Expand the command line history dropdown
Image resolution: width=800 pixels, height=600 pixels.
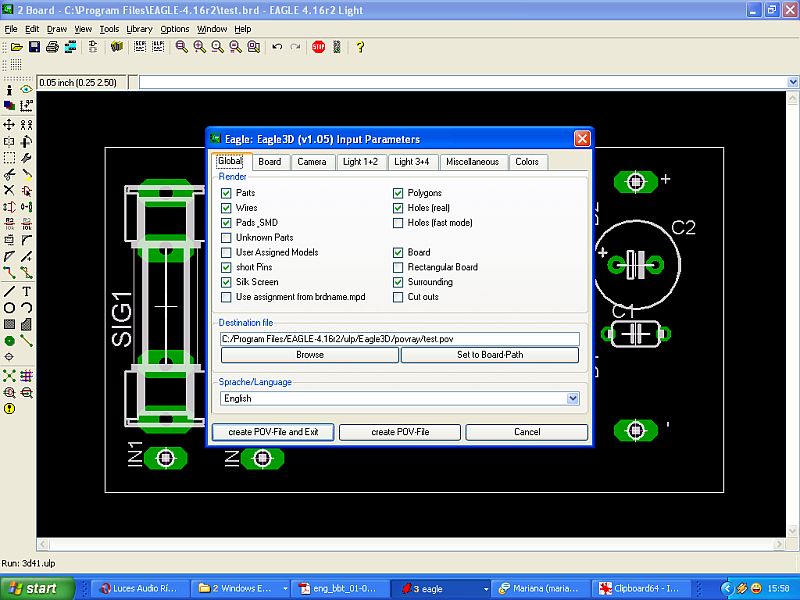793,82
